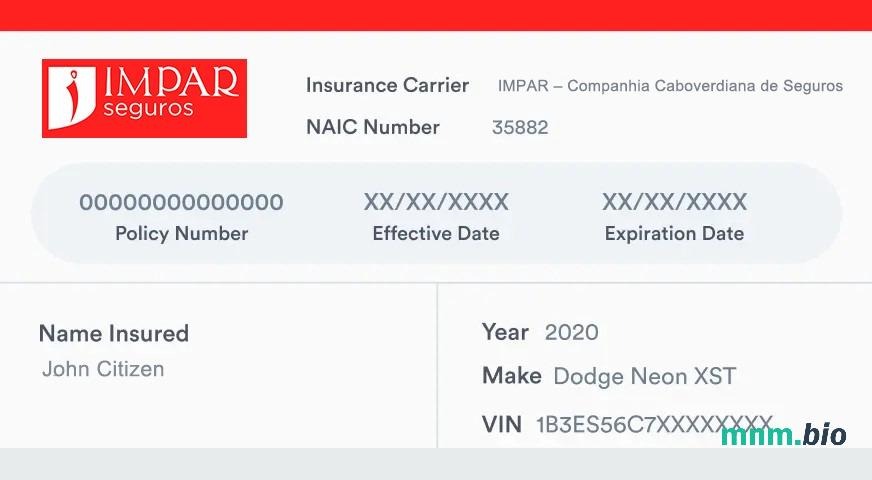Viewport: 872px width, 480px height.
Task: Click the NAIC Number label
Action: point(373,127)
